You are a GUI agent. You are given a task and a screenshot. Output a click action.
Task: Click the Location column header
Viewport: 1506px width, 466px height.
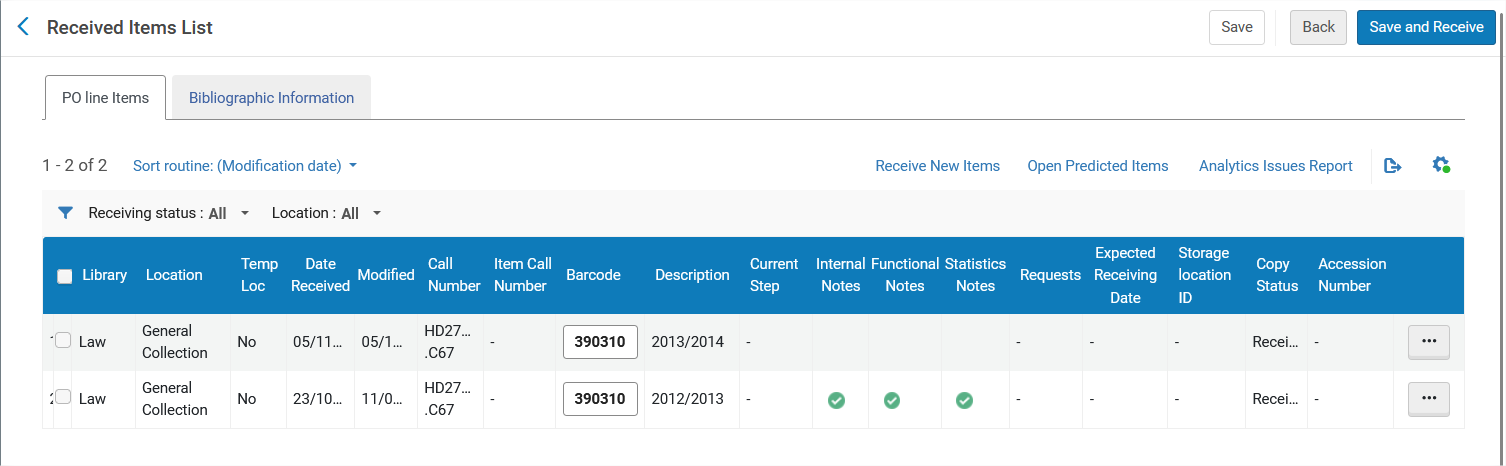174,275
